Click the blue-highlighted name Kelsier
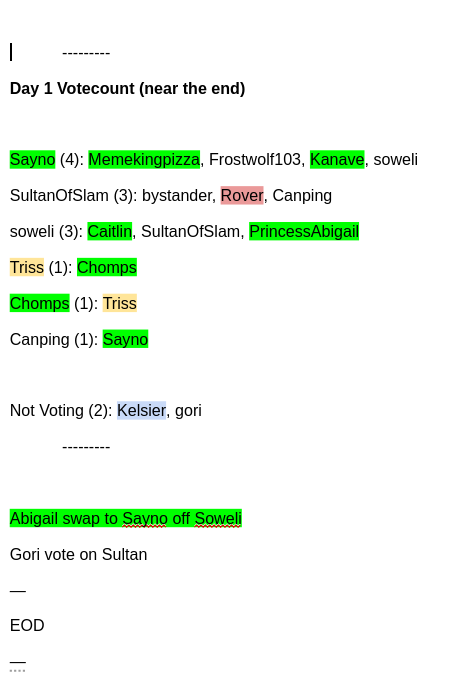Viewport: 456px width, 686px height. [x=141, y=410]
